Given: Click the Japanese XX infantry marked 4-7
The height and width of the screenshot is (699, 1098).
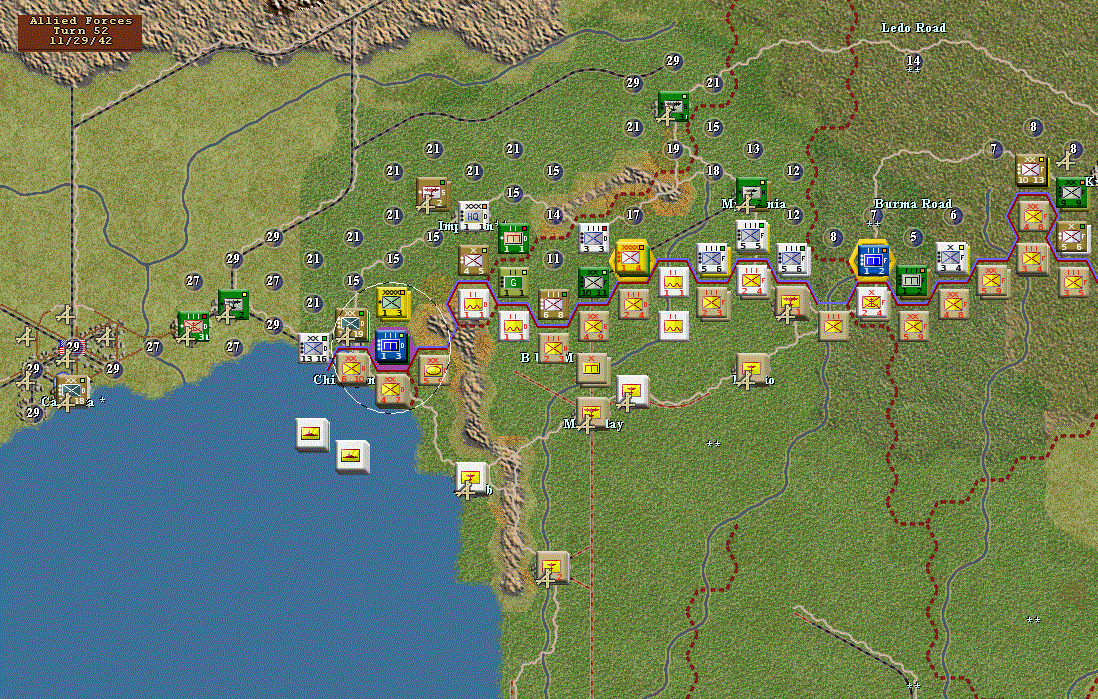Looking at the screenshot, I should pyautogui.click(x=391, y=390).
